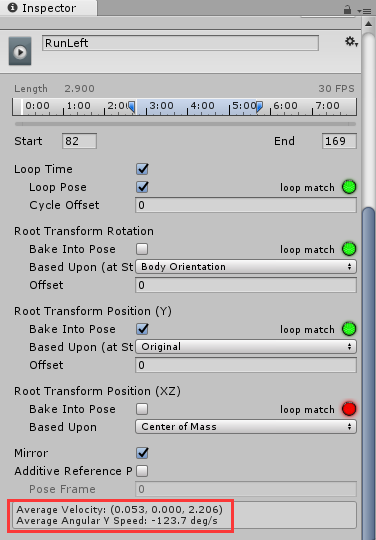376x540 pixels.
Task: Open the Body Orientation dropdown
Action: (x=246, y=267)
